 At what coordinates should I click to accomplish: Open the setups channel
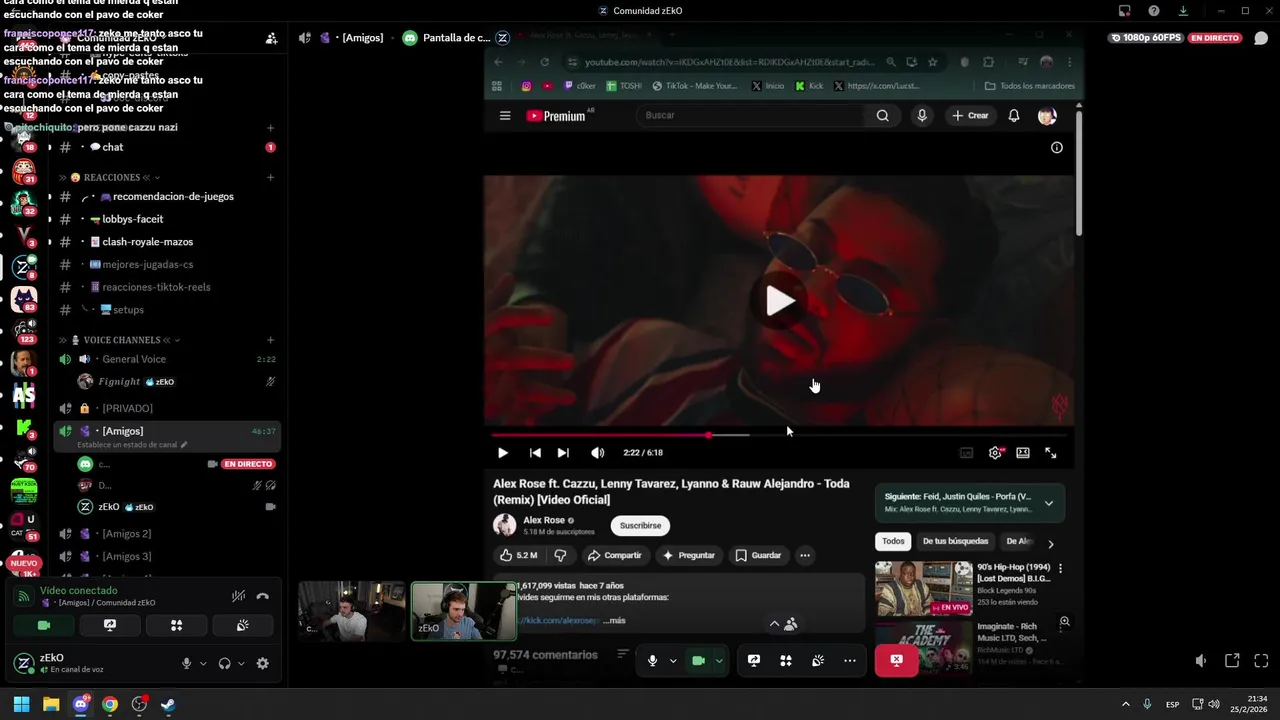[x=165, y=310]
